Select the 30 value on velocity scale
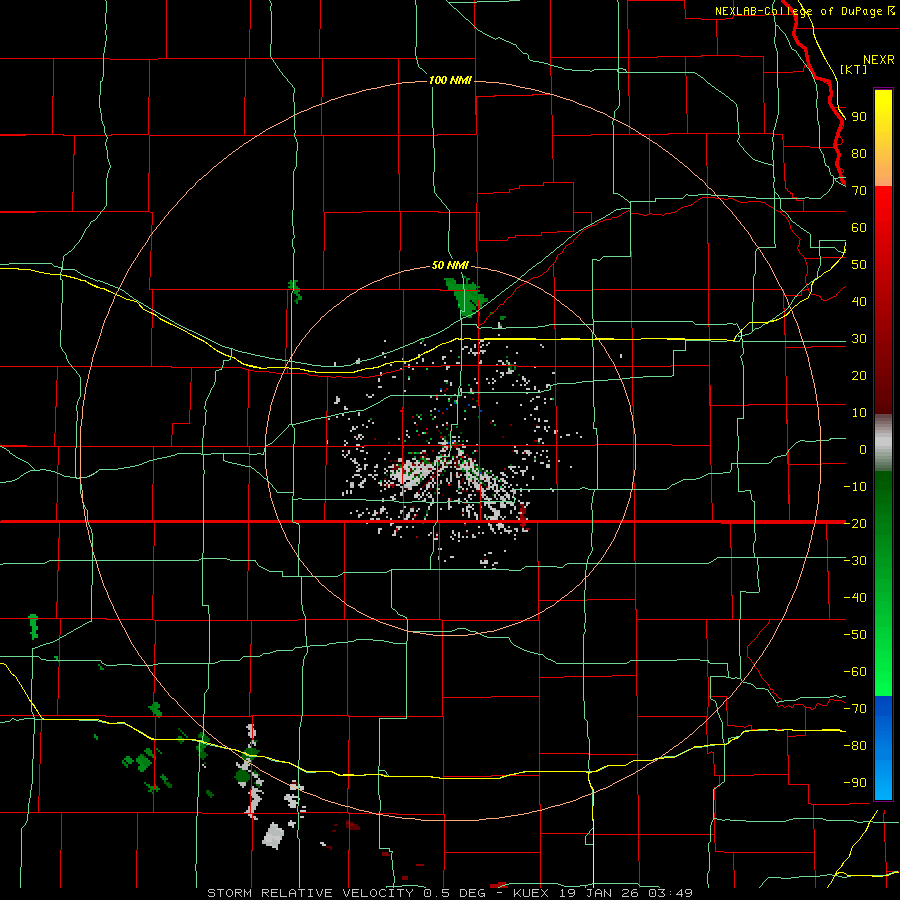The image size is (900, 900). pyautogui.click(x=859, y=339)
